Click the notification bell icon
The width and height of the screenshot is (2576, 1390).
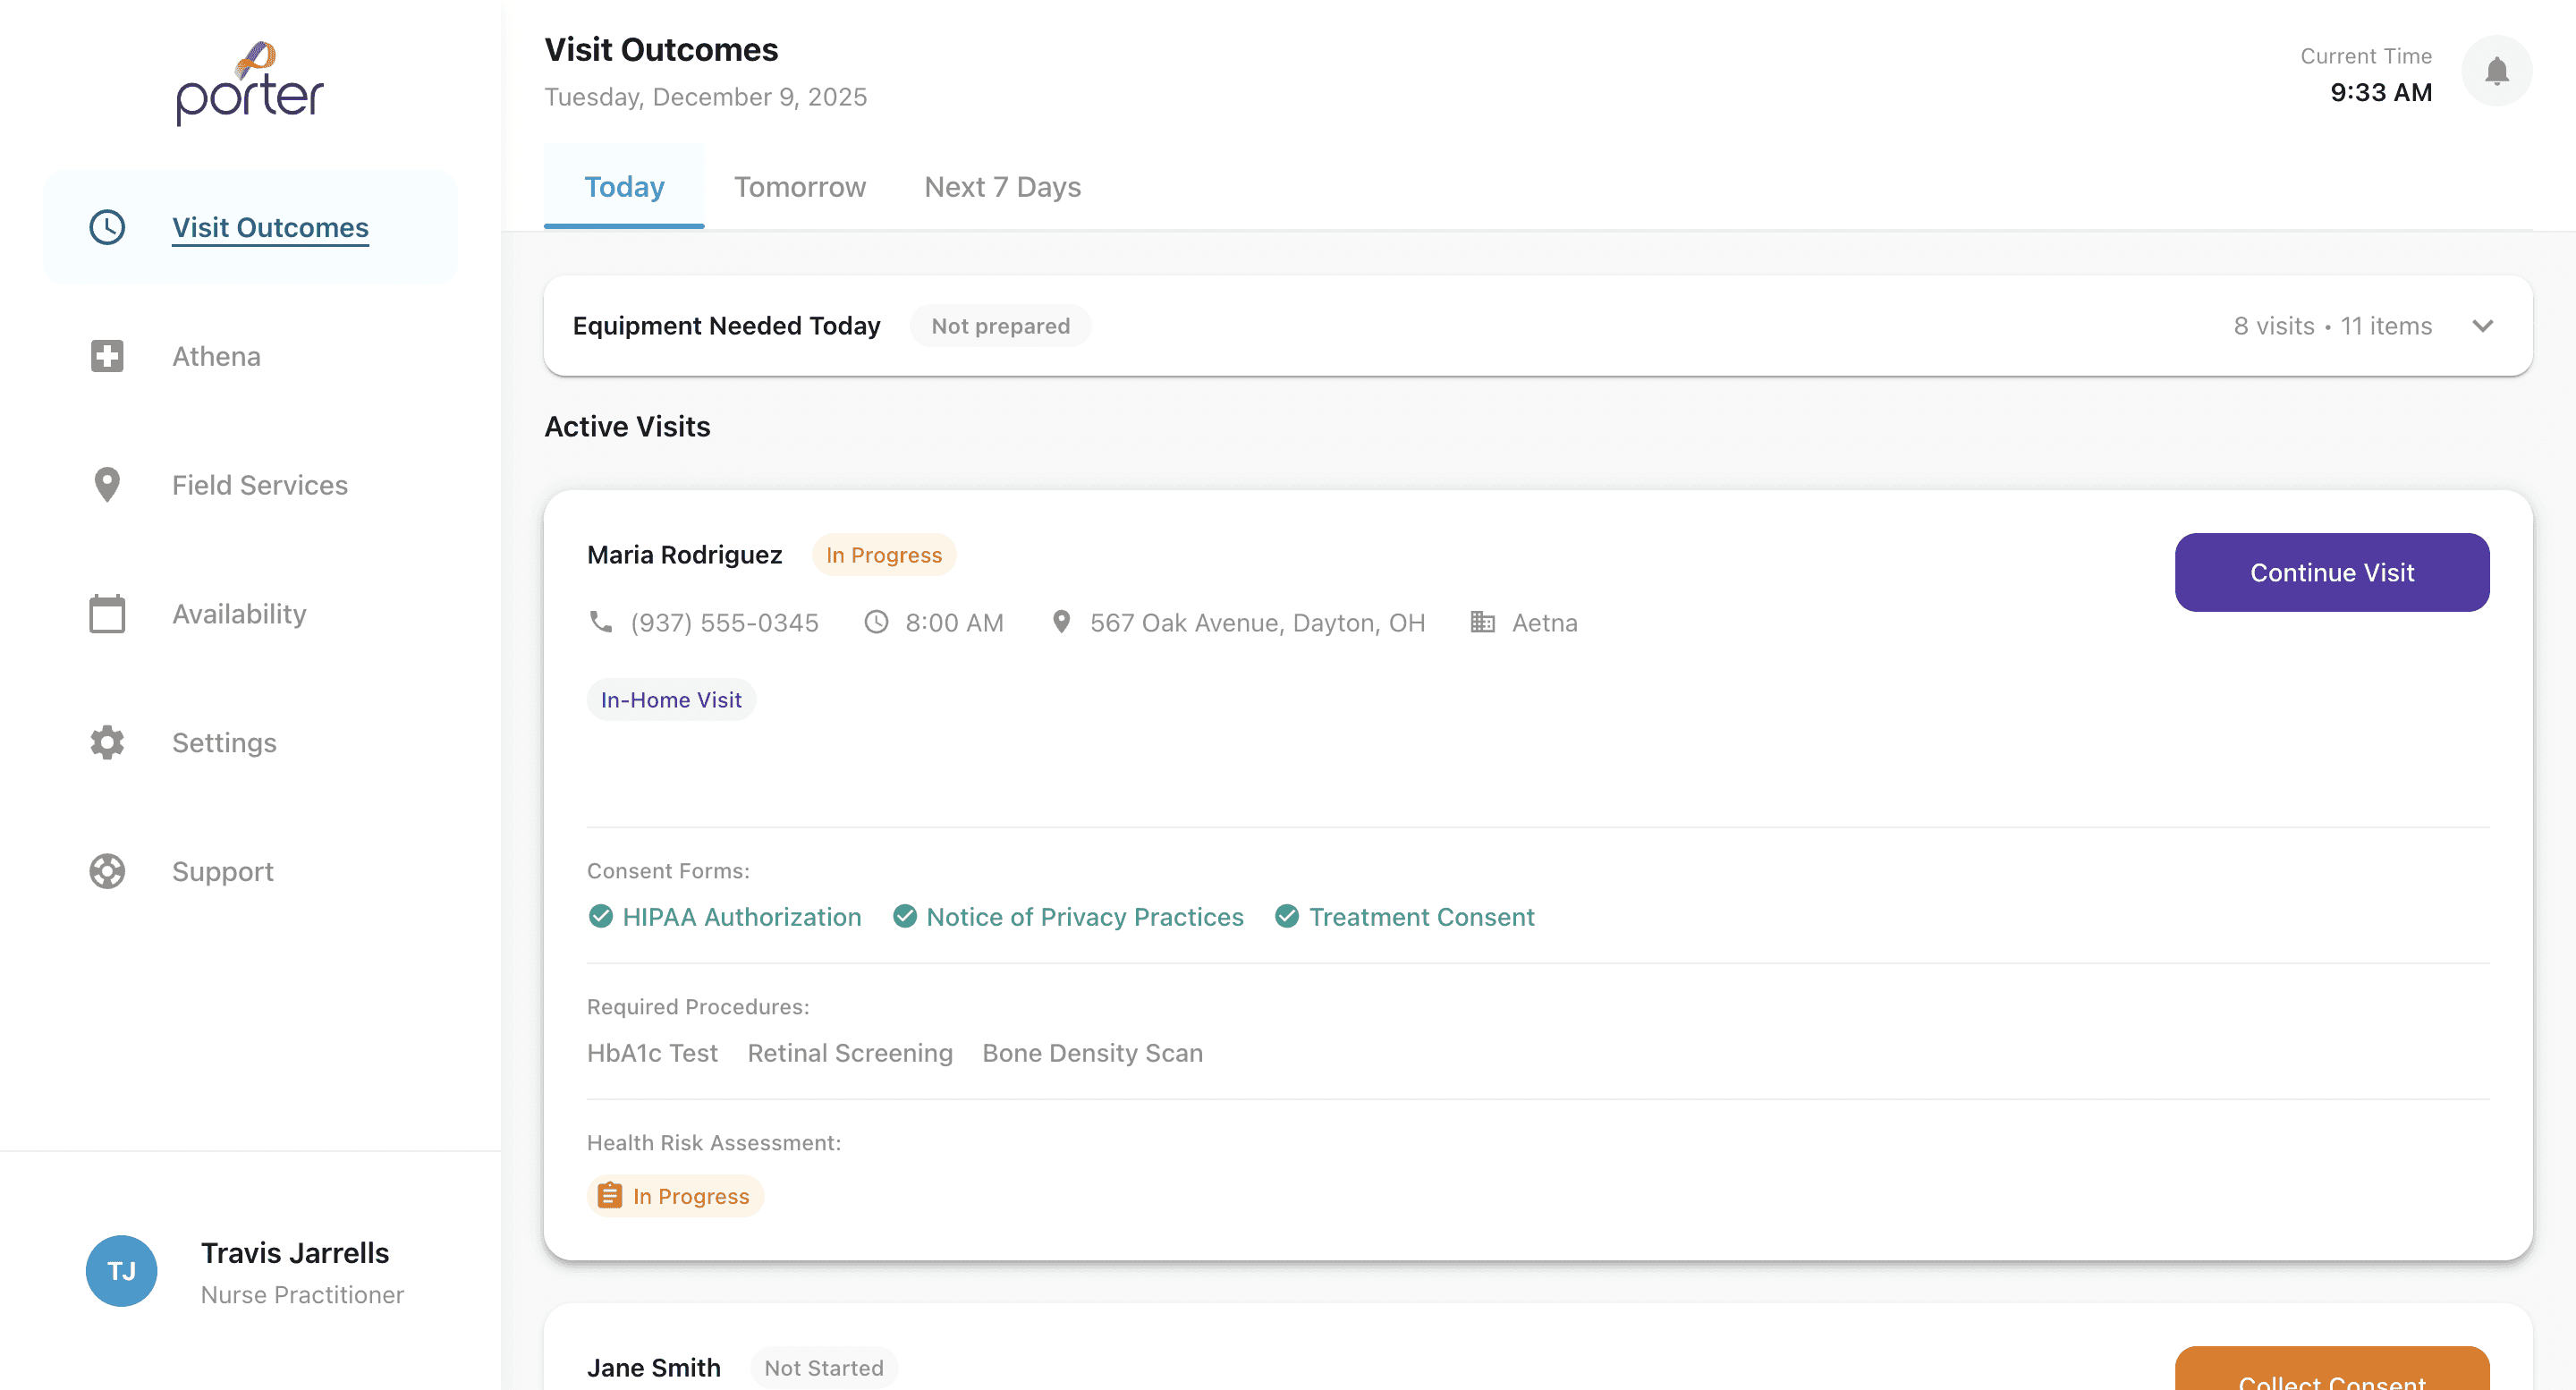coord(2496,71)
